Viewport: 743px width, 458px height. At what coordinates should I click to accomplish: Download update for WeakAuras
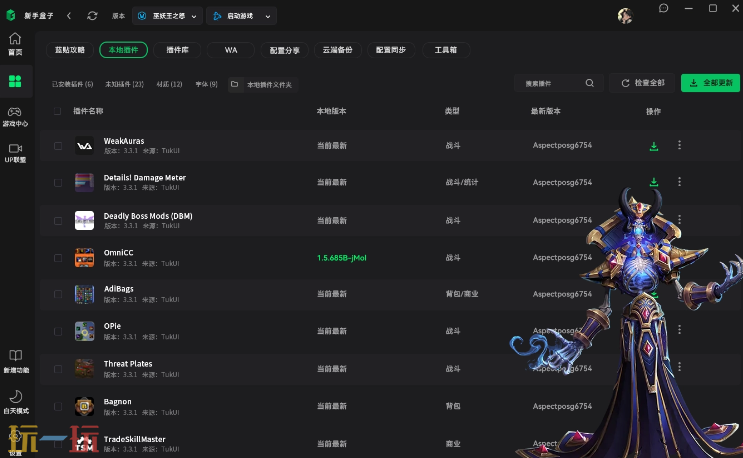(x=654, y=146)
